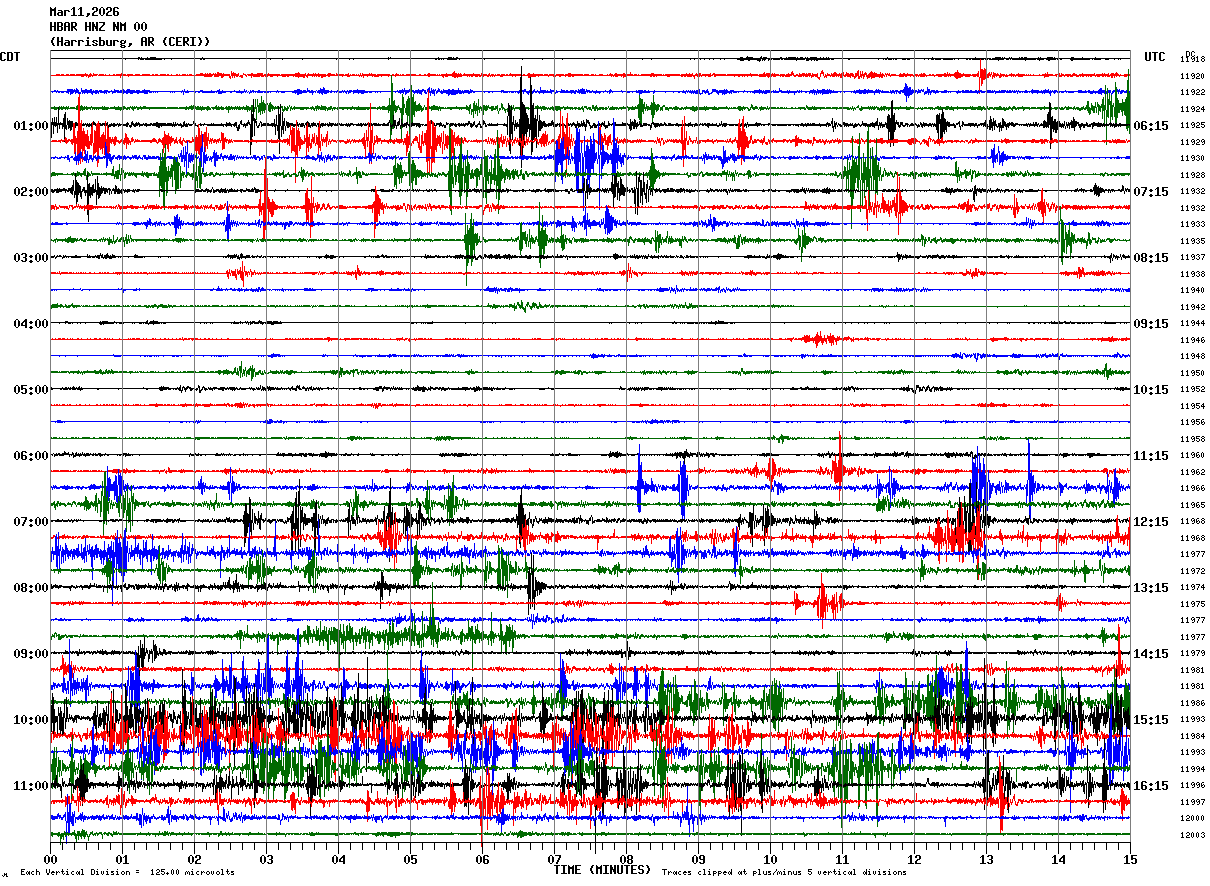This screenshot has width=1210, height=886.
Task: Select minute tick label 03 on bottom axis
Action: (266, 859)
